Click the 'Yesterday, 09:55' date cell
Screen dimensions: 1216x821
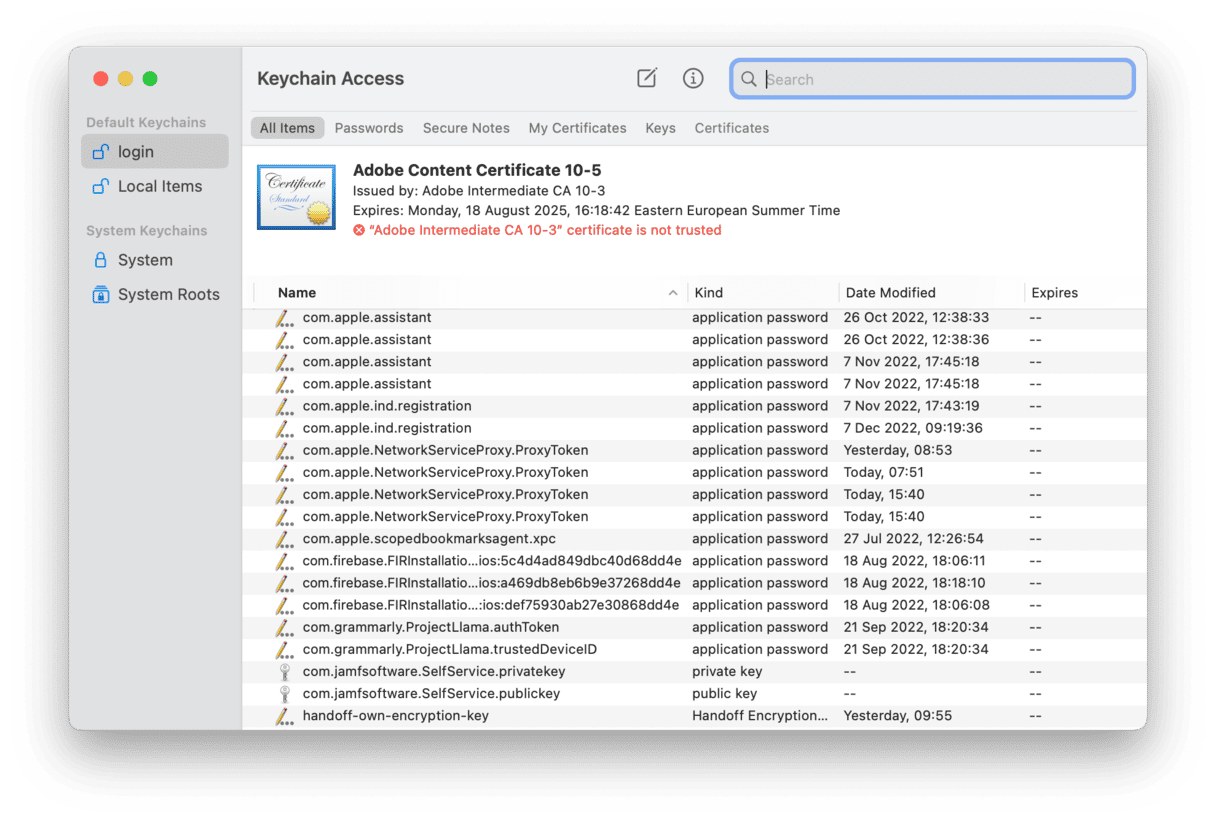point(898,716)
